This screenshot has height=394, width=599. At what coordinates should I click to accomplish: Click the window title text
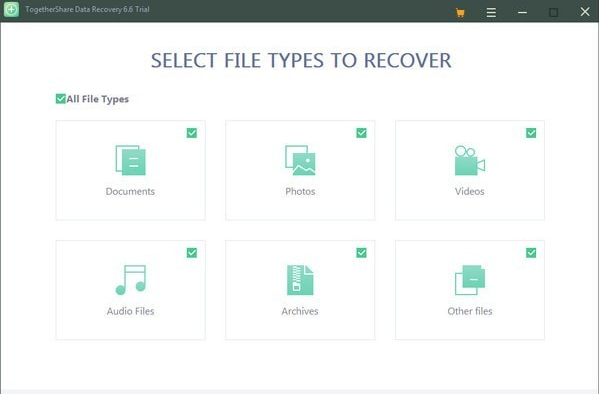87,10
